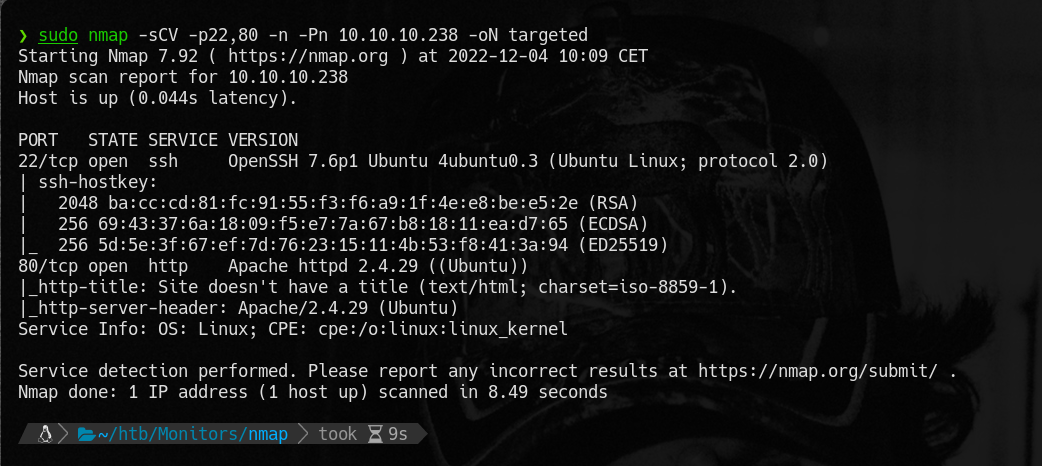Click the chevron separator before 'took'

302,434
